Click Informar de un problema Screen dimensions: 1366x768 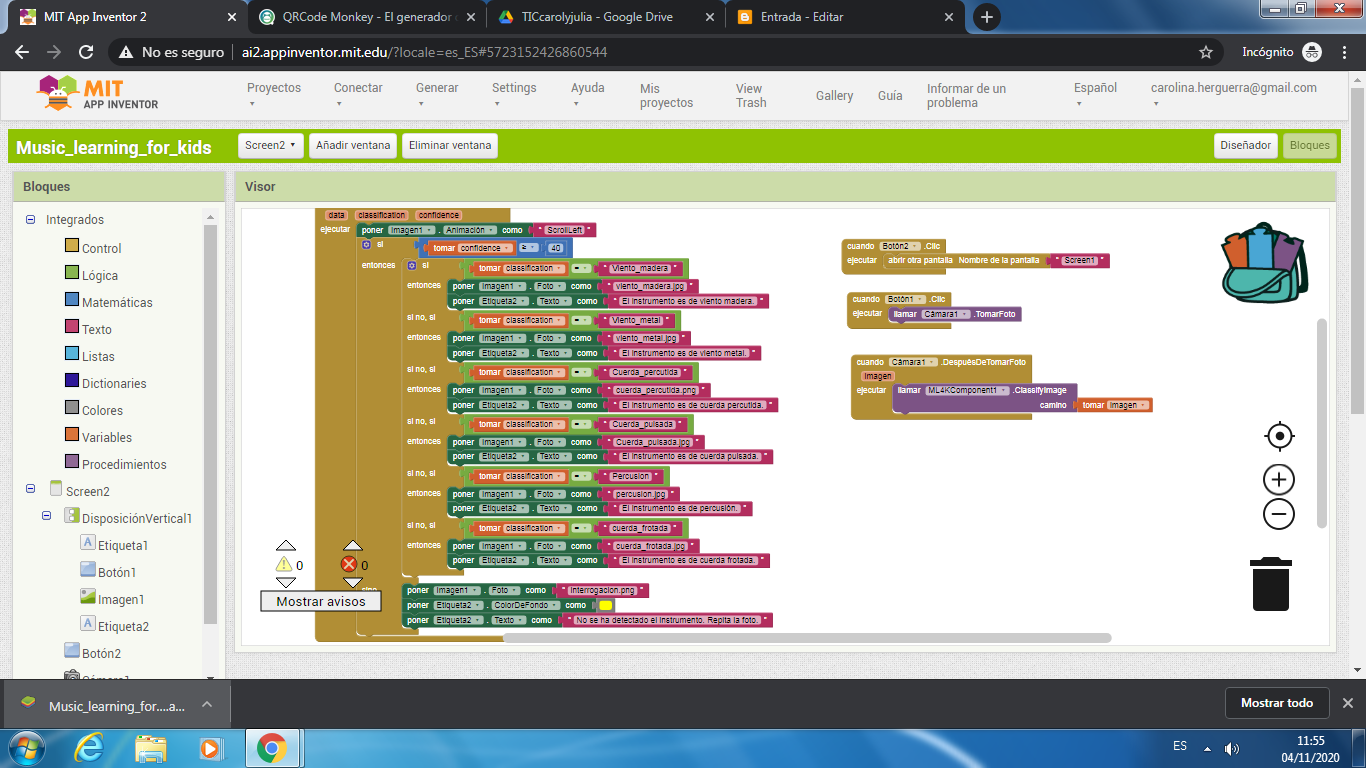tap(966, 95)
